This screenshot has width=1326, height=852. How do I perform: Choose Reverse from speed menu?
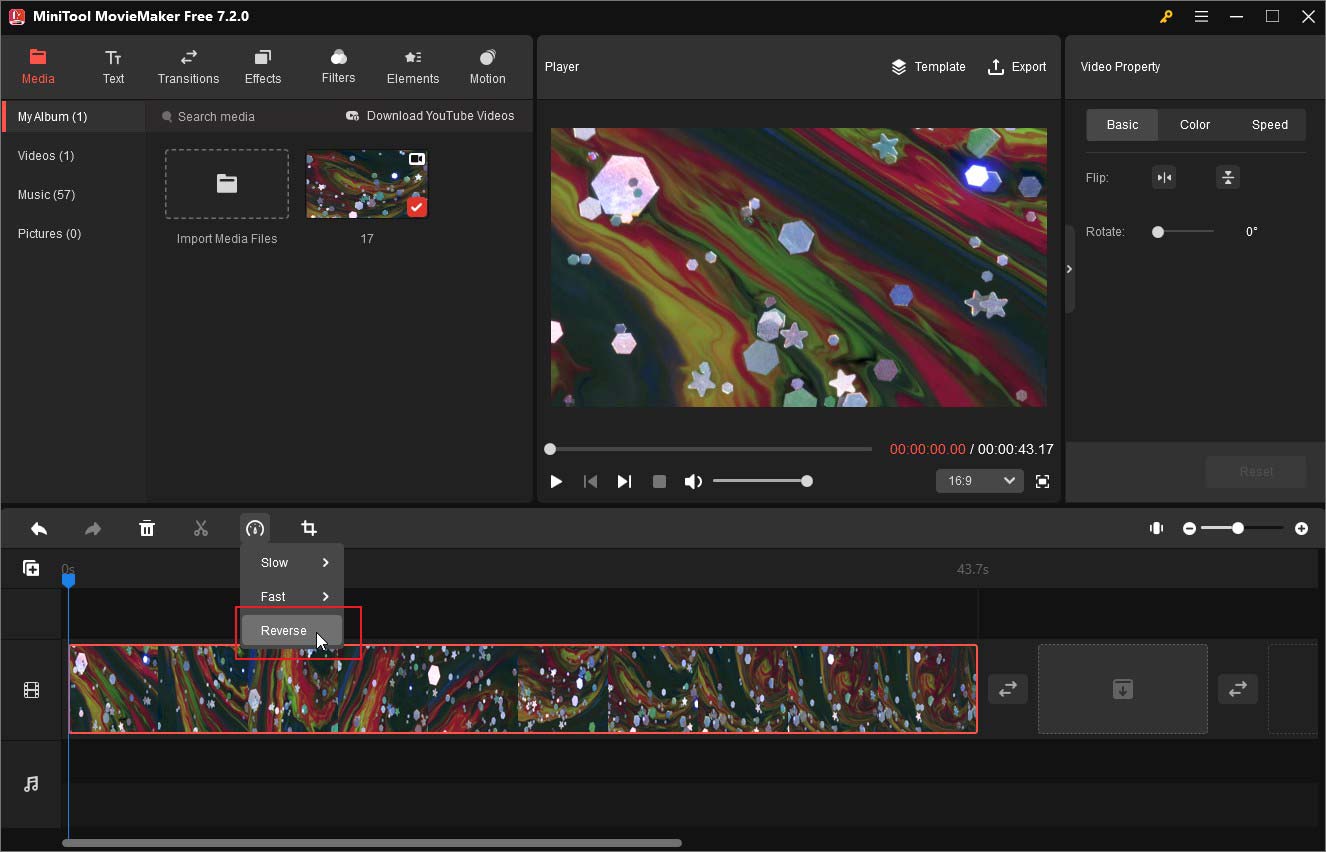[292, 631]
